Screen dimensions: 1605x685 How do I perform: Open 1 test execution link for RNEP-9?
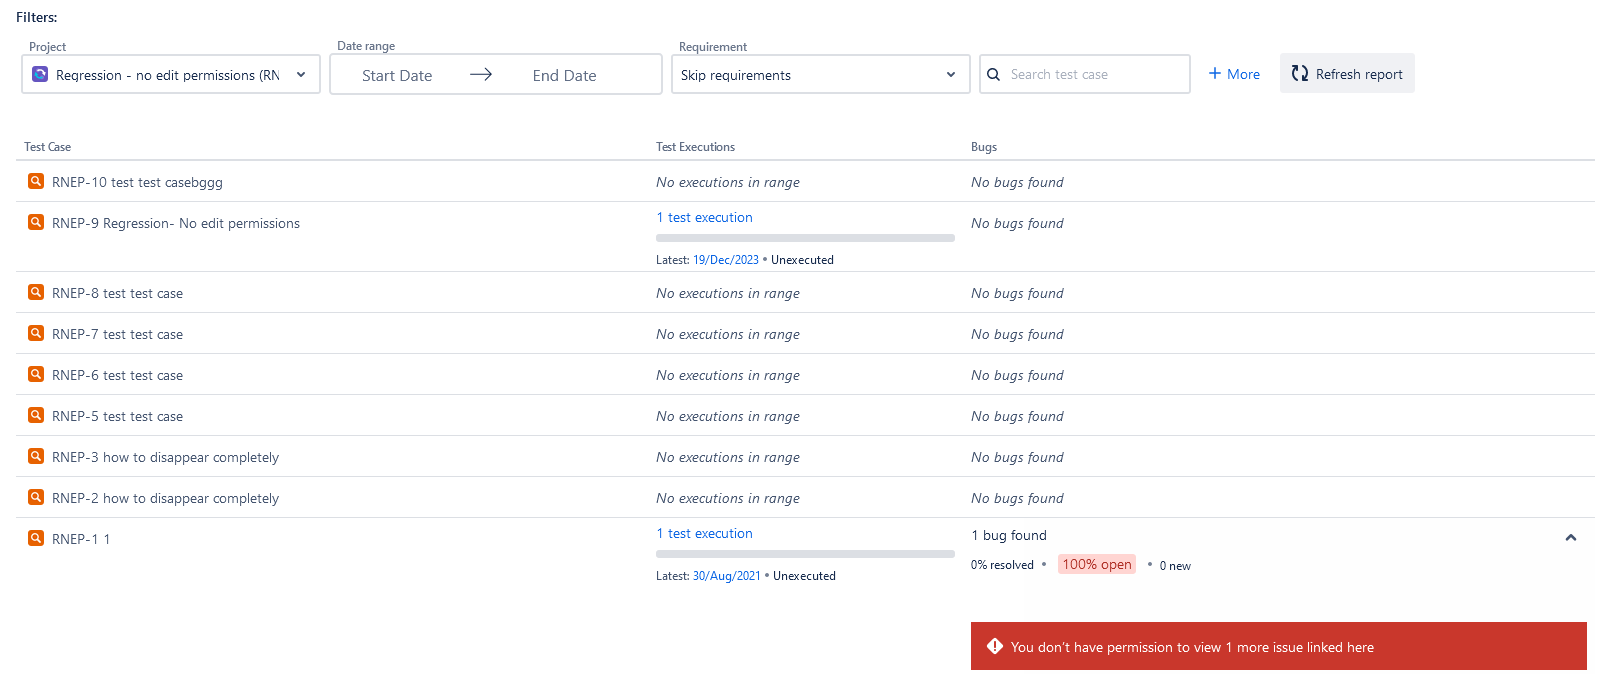(x=704, y=217)
